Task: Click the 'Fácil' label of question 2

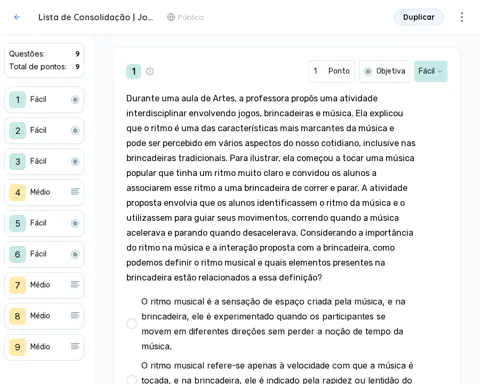Action: pyautogui.click(x=38, y=130)
